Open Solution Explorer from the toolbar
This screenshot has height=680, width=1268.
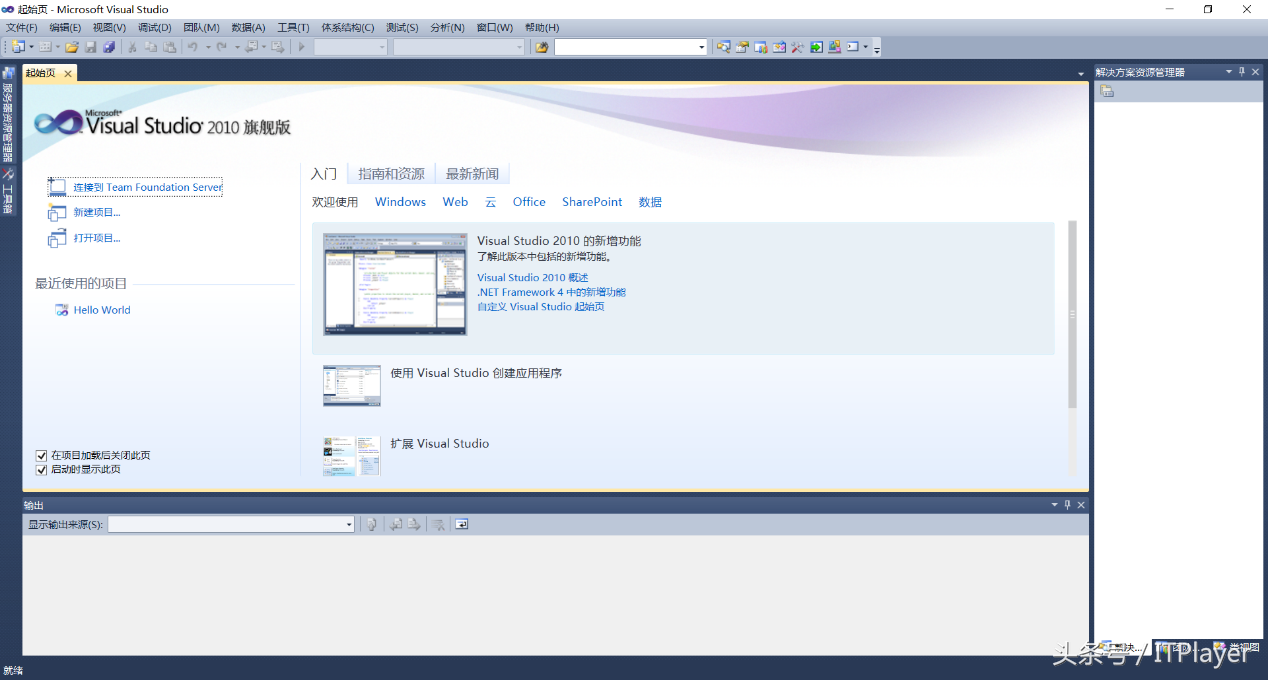point(724,47)
